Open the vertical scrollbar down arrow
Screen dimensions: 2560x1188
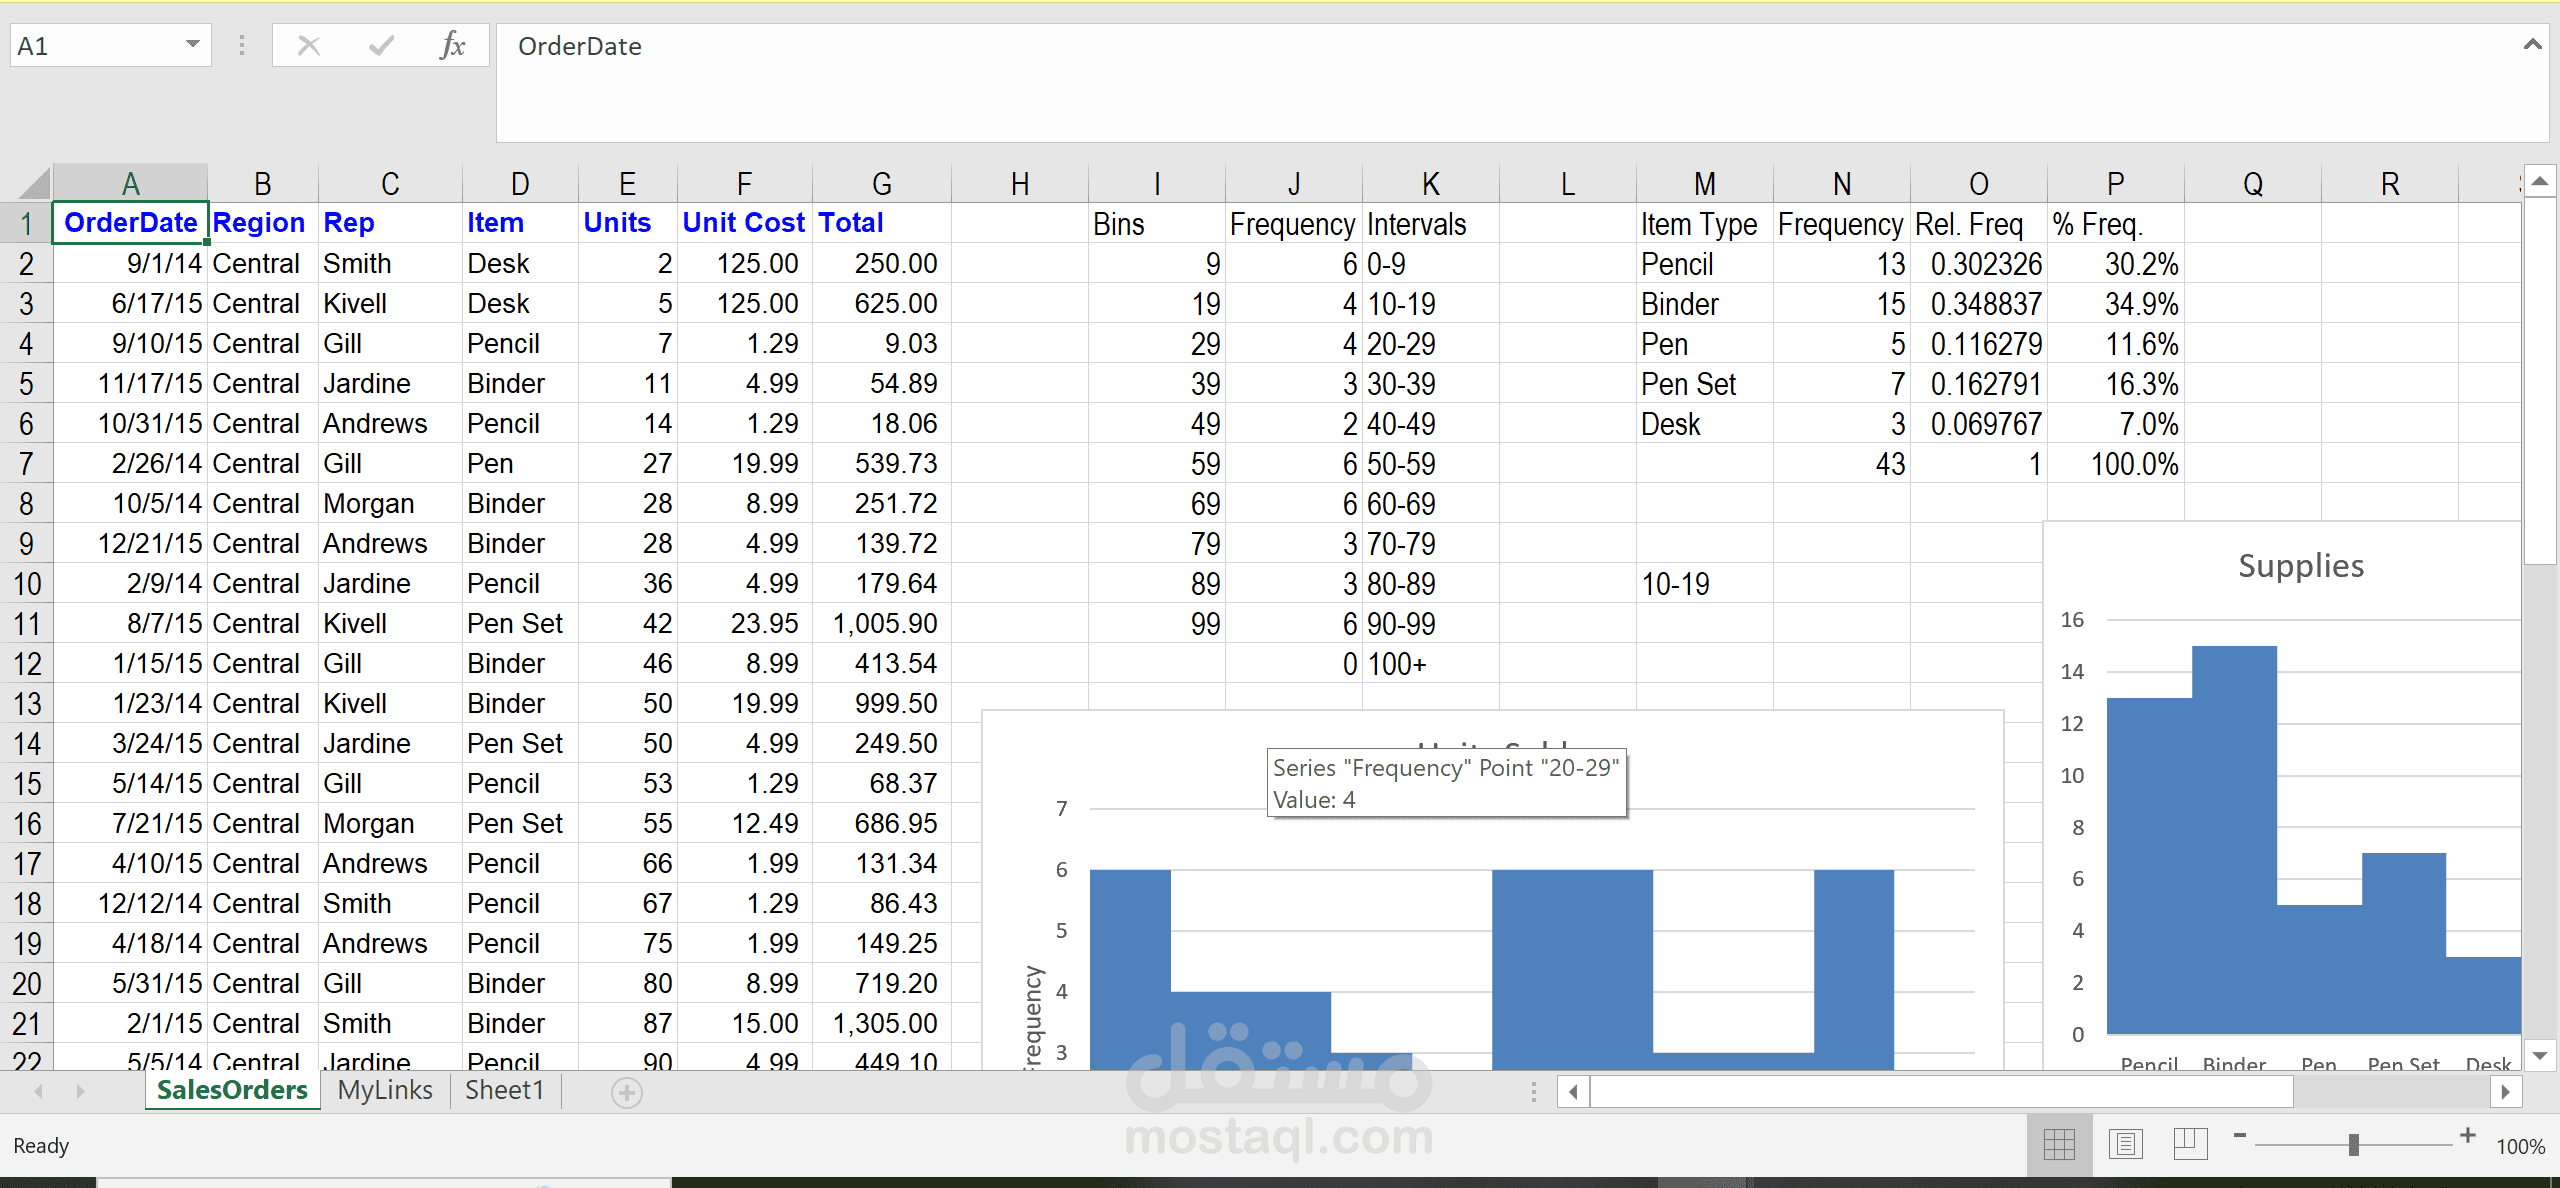coord(2541,1055)
